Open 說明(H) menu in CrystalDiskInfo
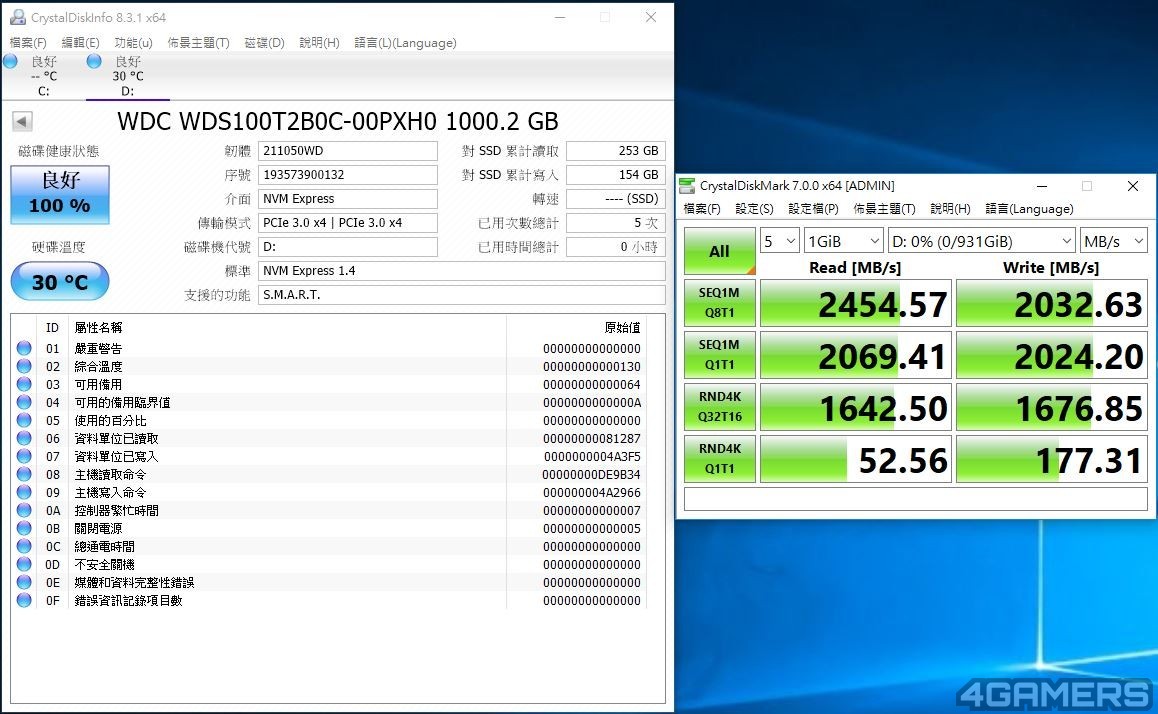 pyautogui.click(x=319, y=43)
